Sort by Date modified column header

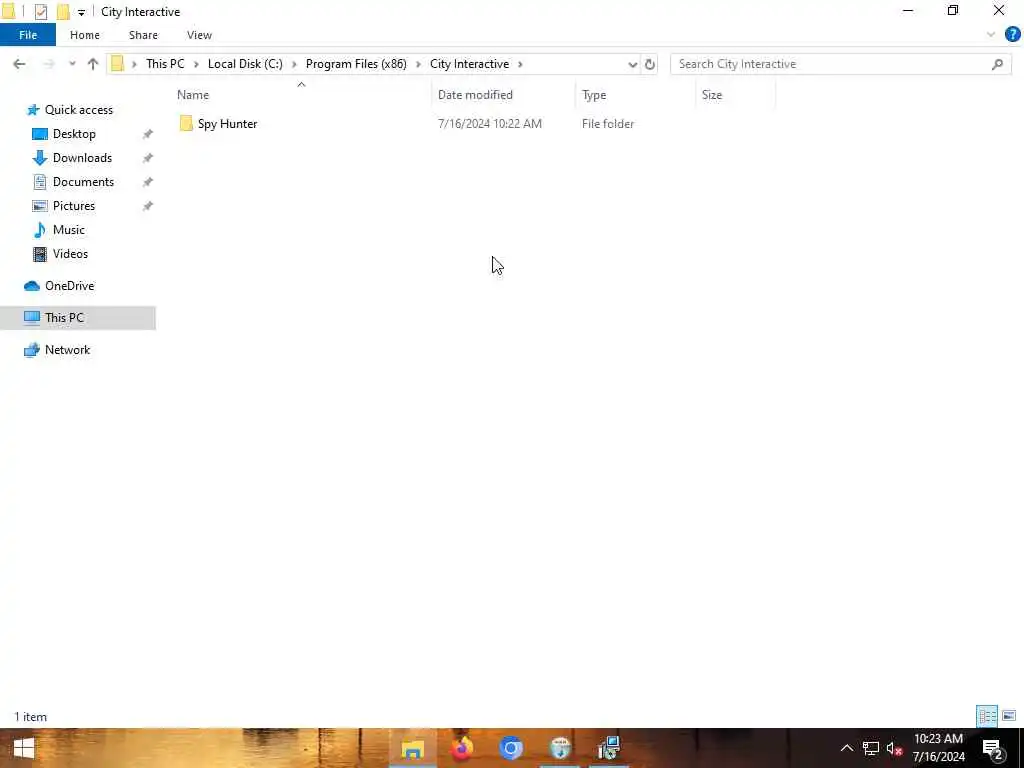click(x=504, y=95)
